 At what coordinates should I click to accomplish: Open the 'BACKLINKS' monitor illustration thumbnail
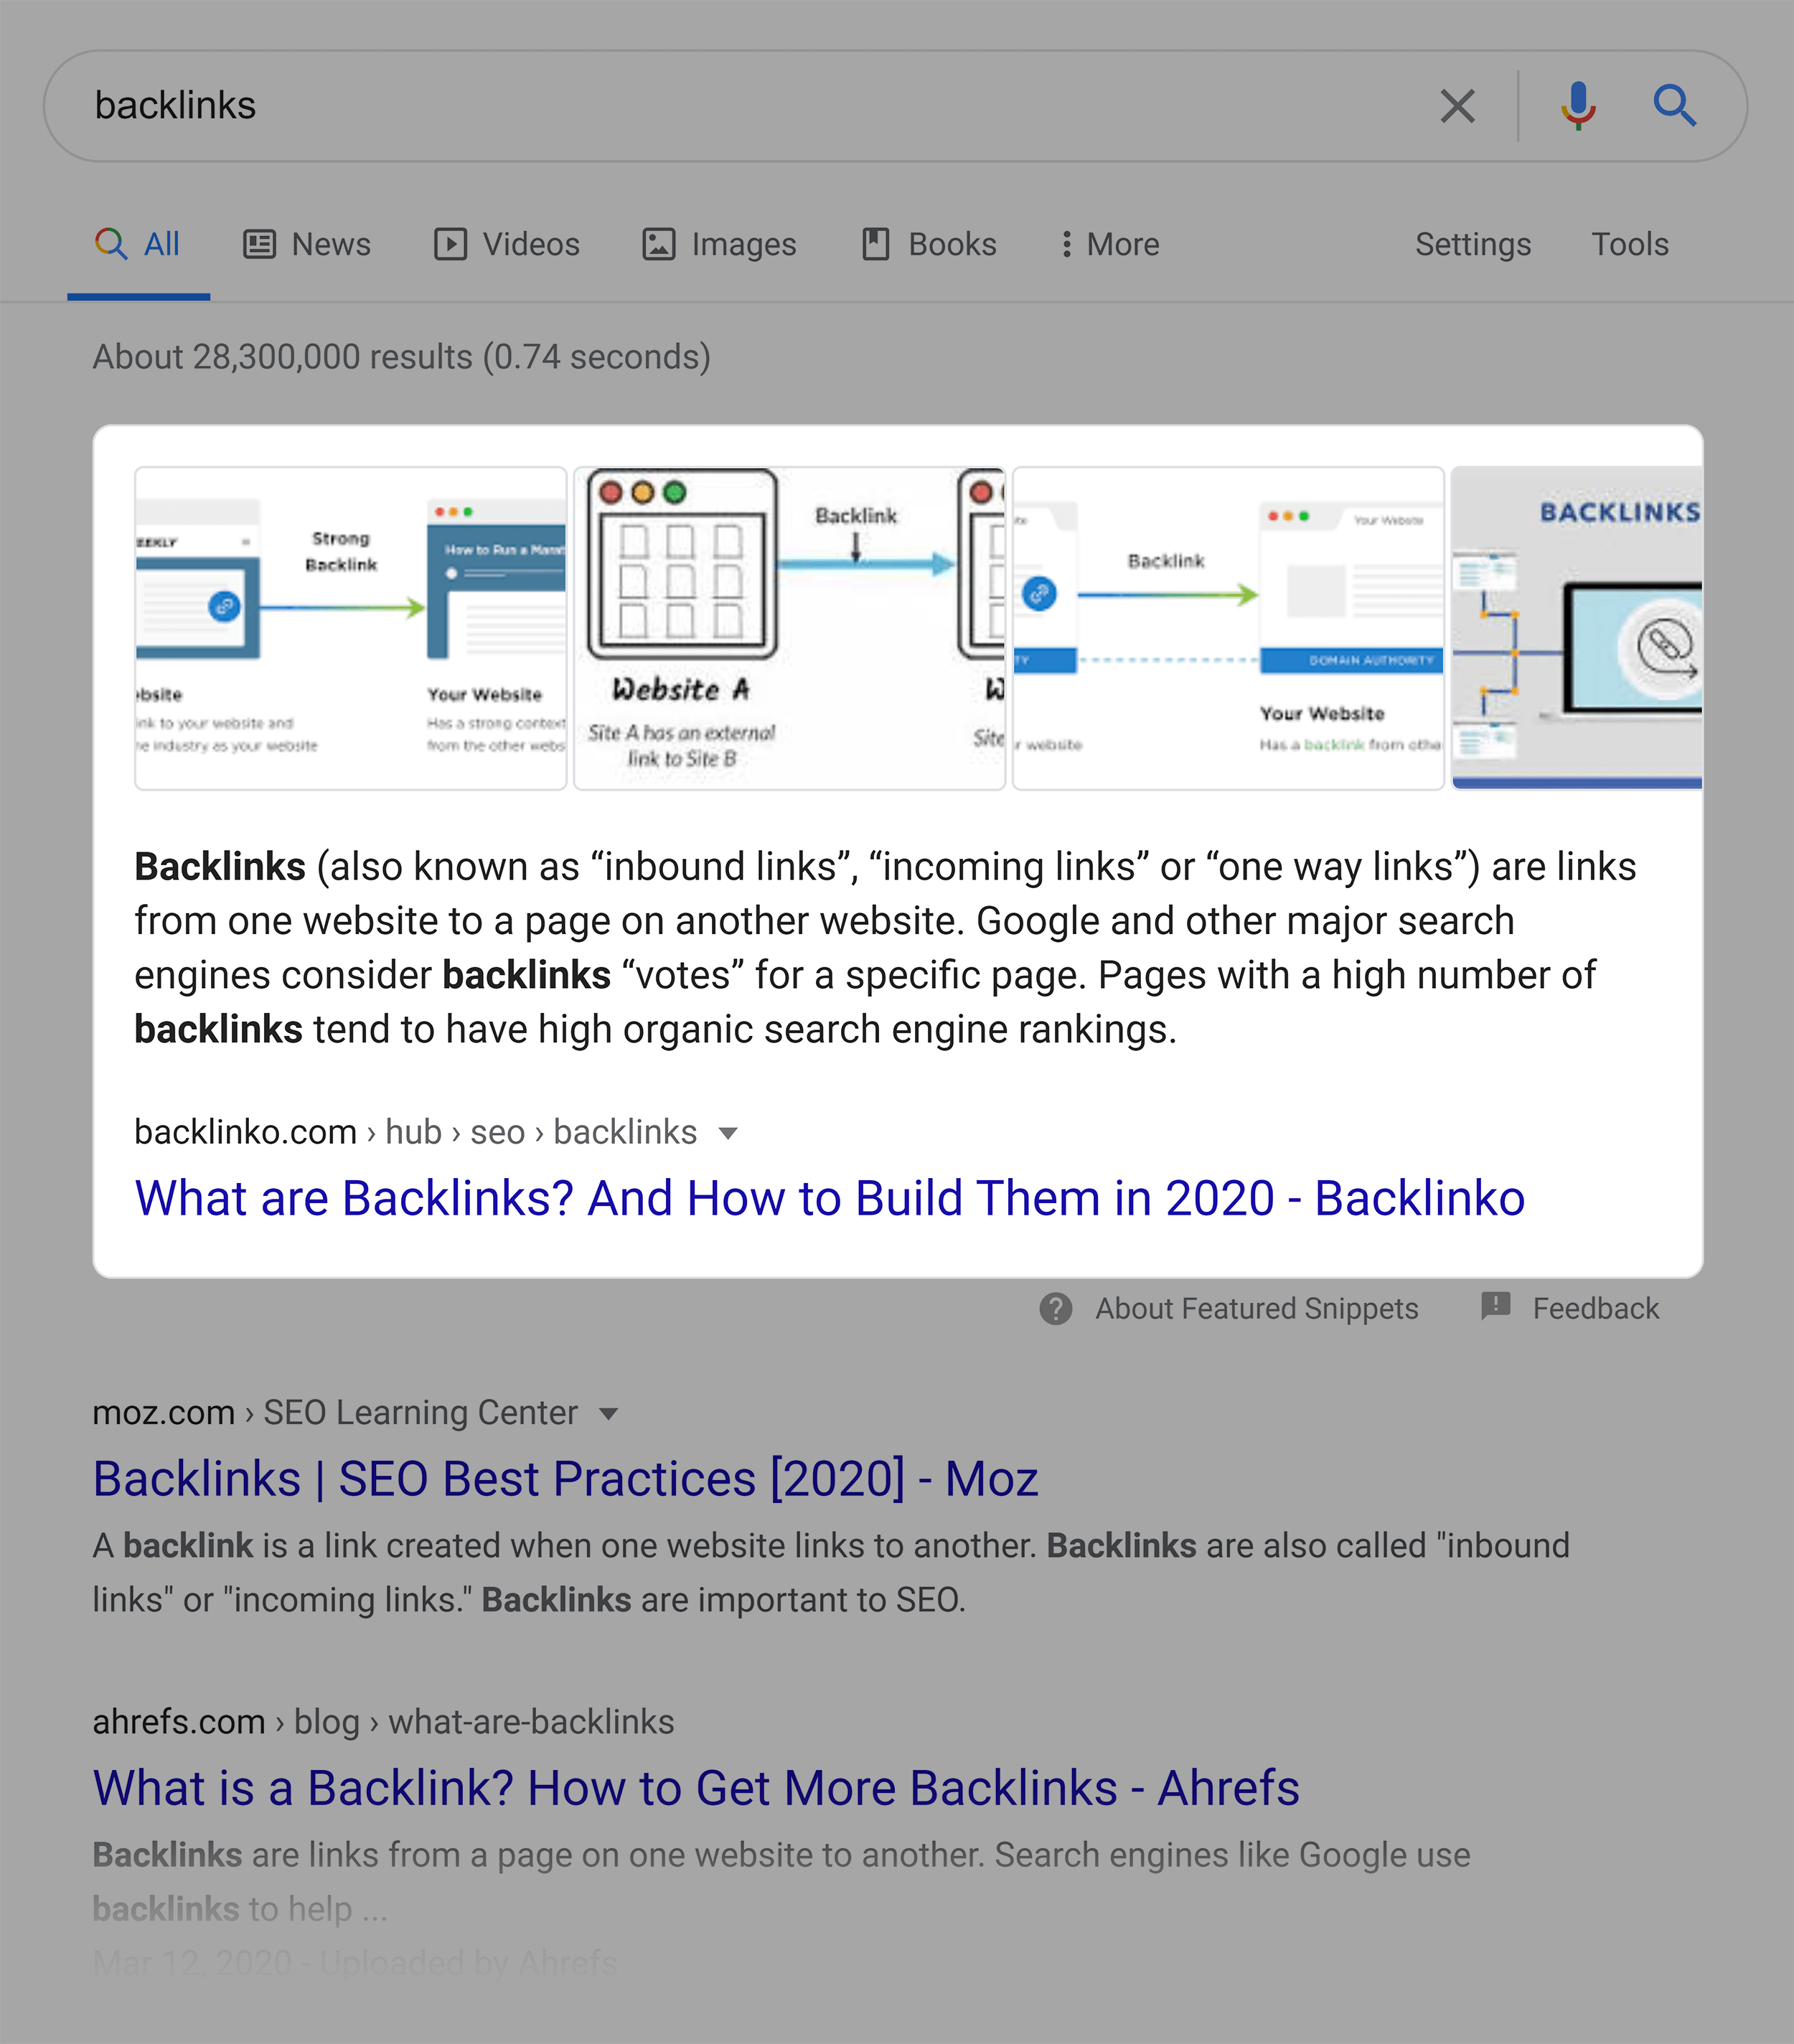[x=1577, y=628]
